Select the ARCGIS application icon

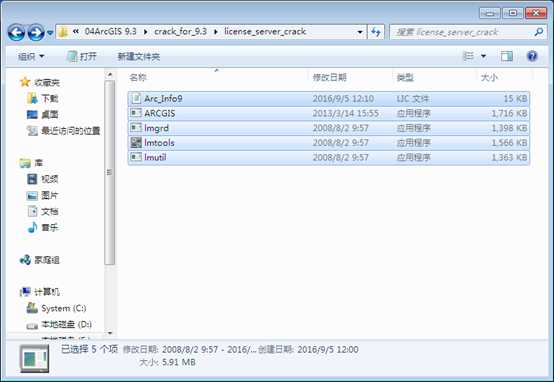(x=136, y=113)
